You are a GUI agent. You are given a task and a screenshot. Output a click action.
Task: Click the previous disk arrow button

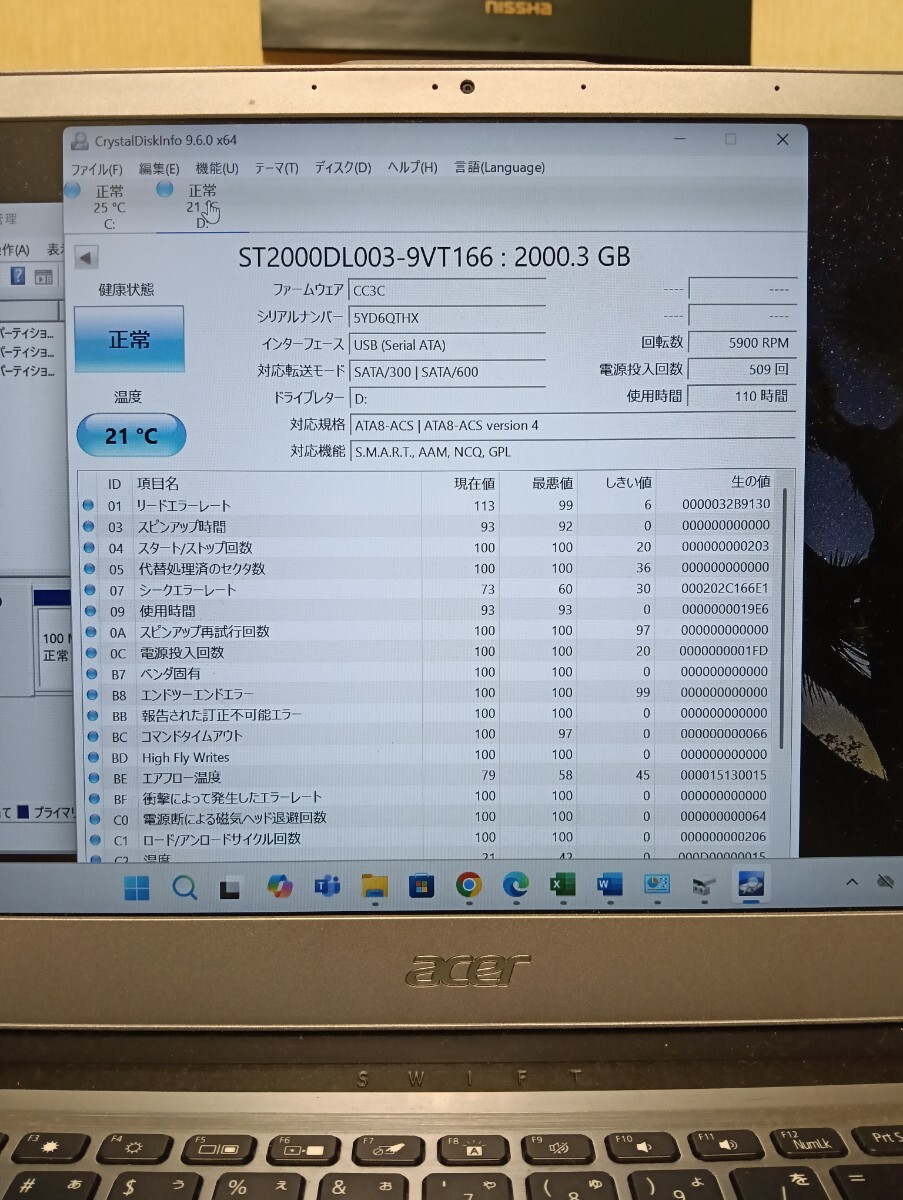(x=86, y=258)
